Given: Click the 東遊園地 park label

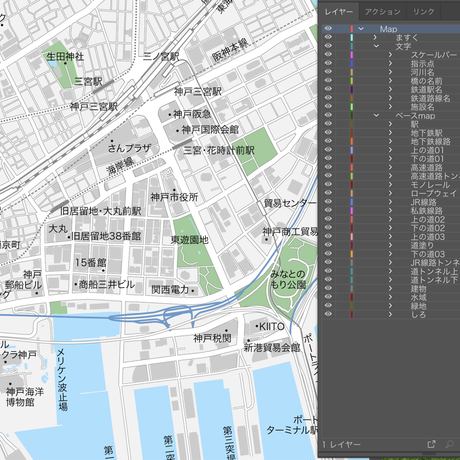Looking at the screenshot, I should 189,240.
